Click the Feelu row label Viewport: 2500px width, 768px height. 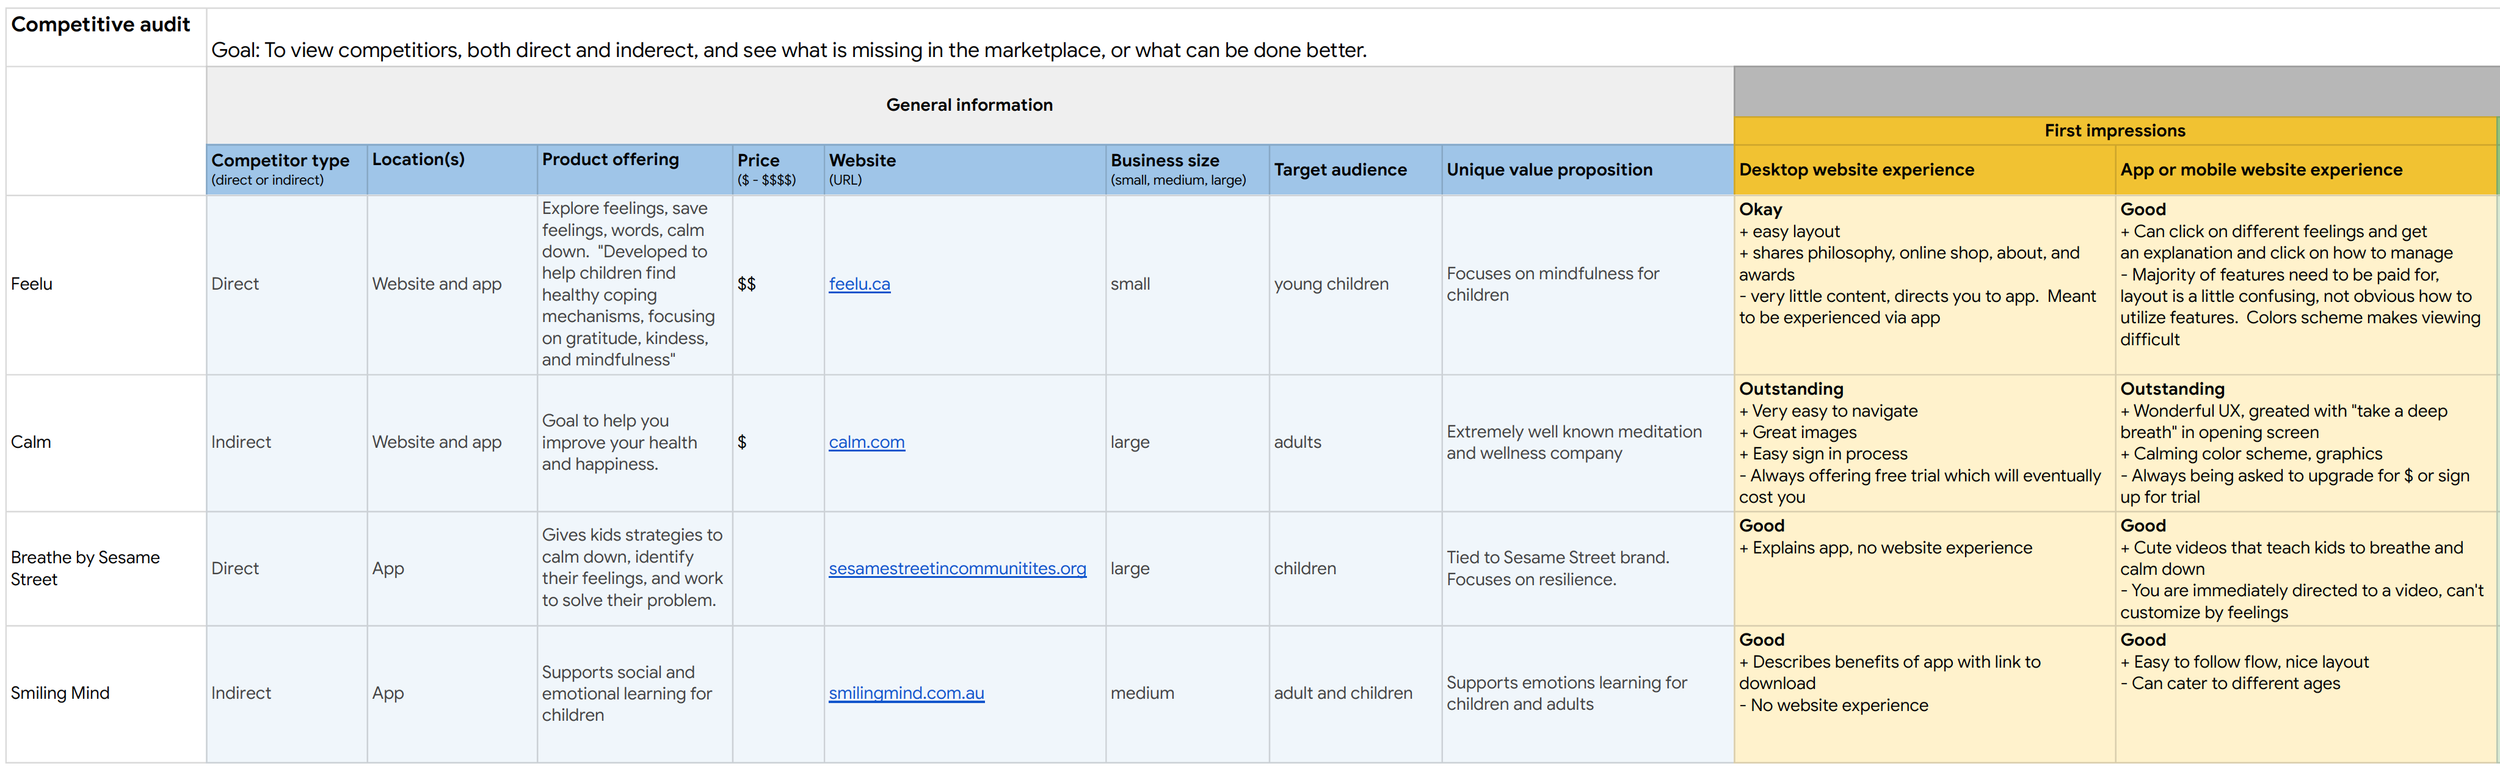point(106,284)
